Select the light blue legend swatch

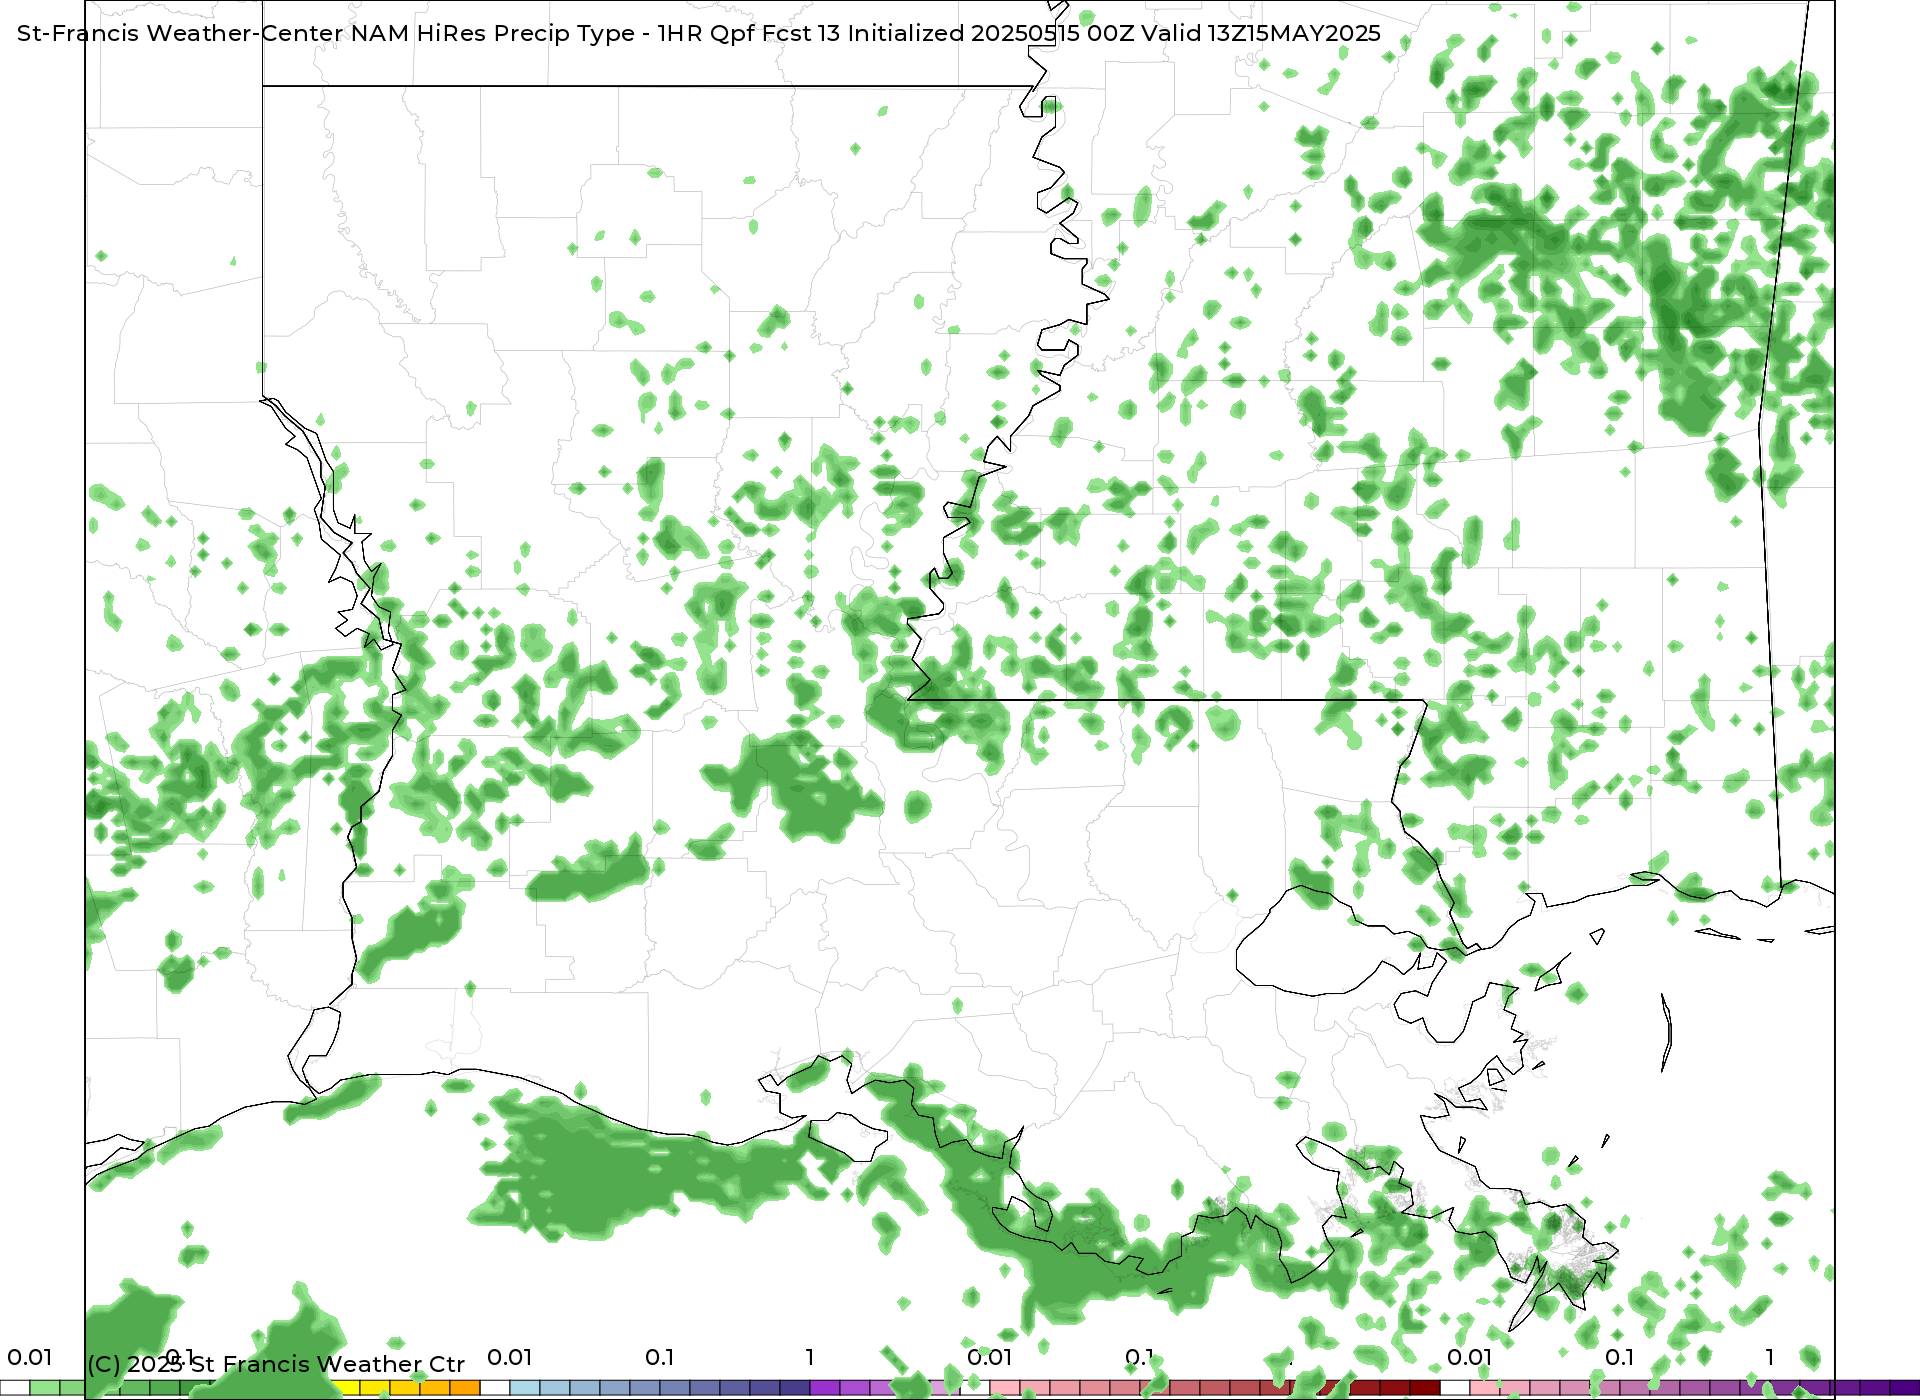[525, 1387]
